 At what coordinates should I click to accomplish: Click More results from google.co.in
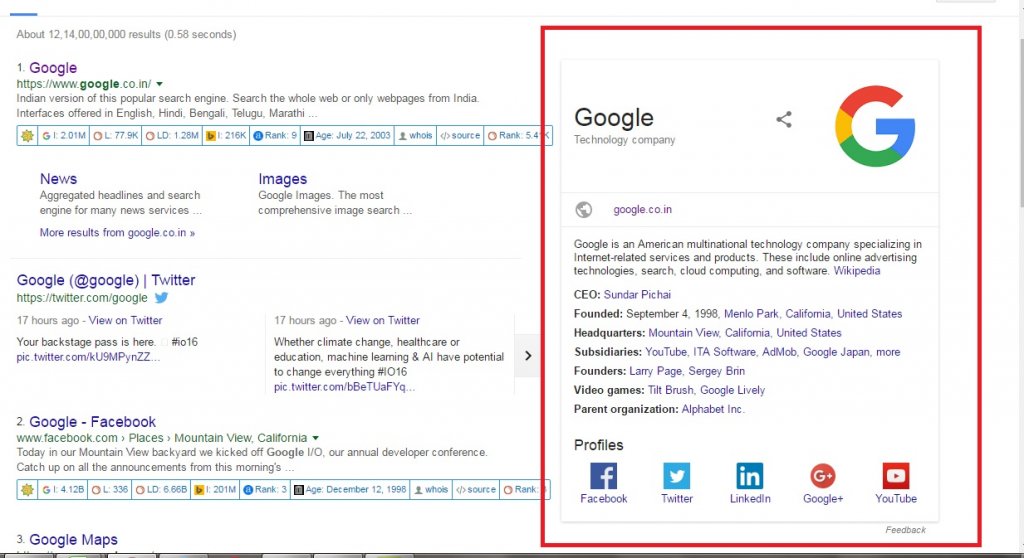(x=117, y=233)
